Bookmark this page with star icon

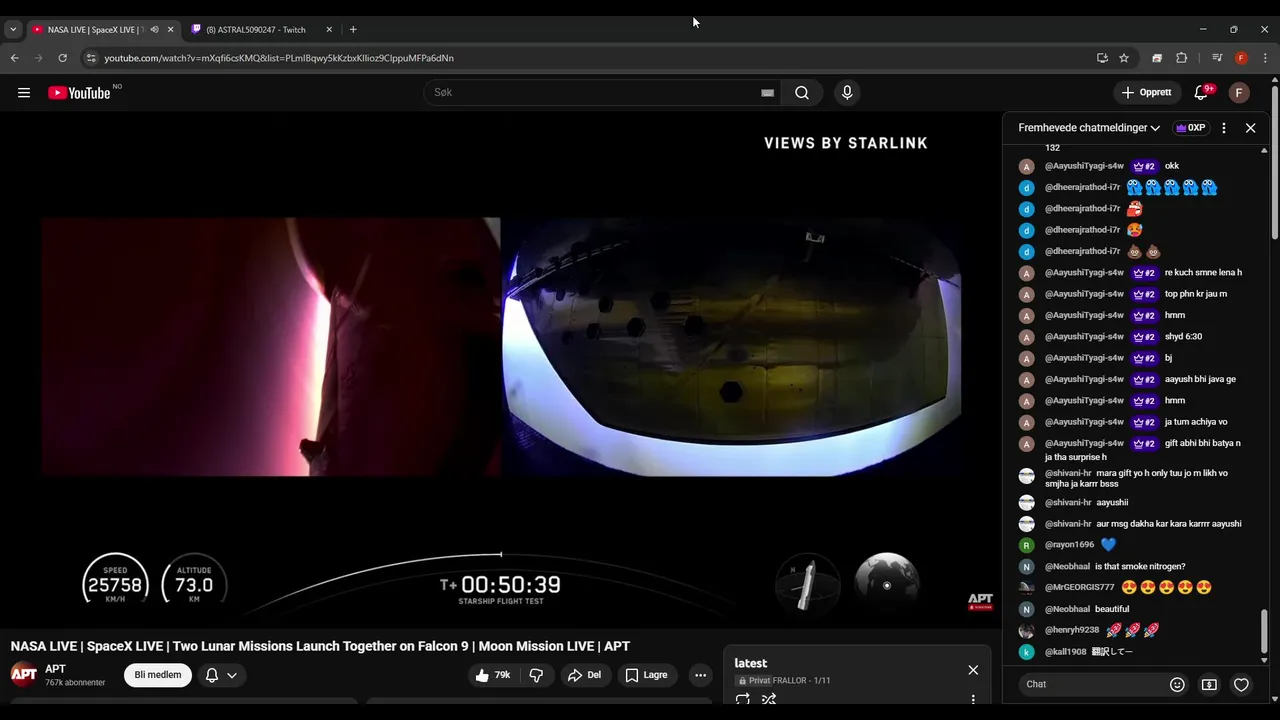point(1124,58)
